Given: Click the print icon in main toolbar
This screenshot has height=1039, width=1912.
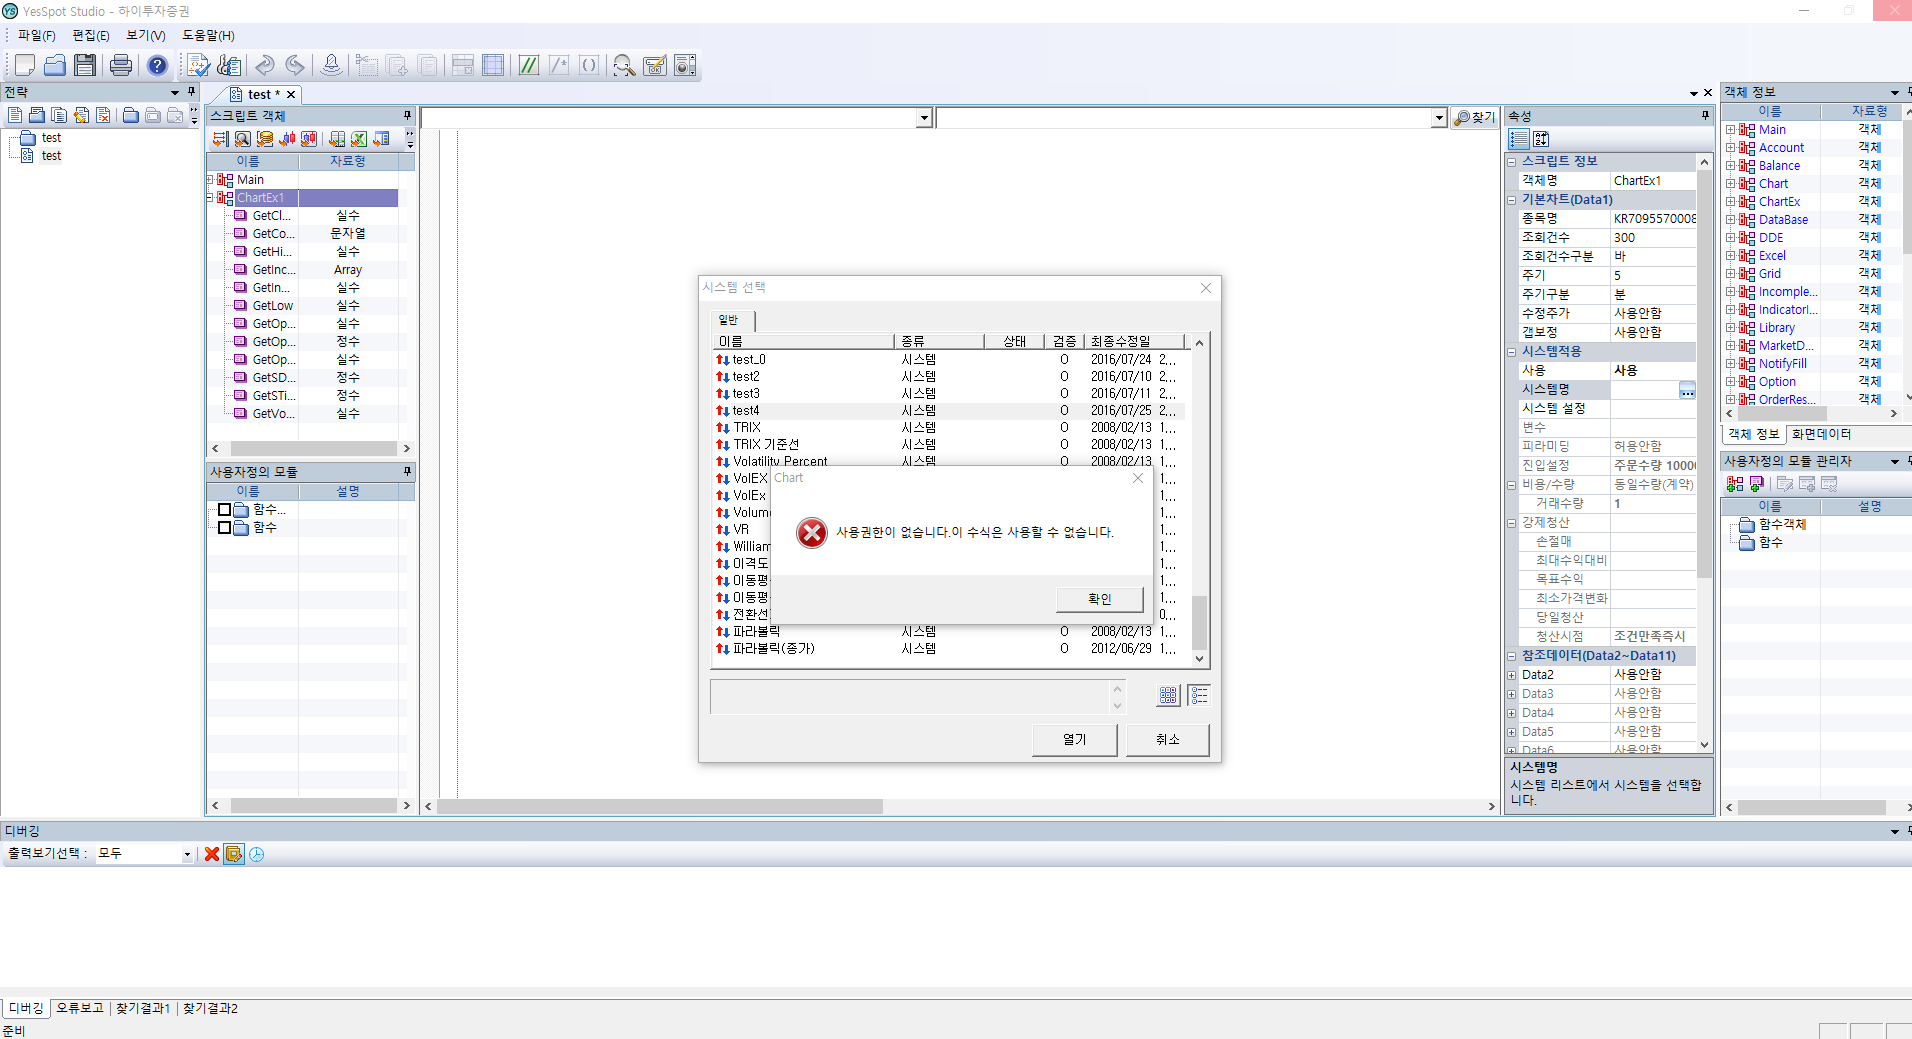Looking at the screenshot, I should tap(121, 66).
